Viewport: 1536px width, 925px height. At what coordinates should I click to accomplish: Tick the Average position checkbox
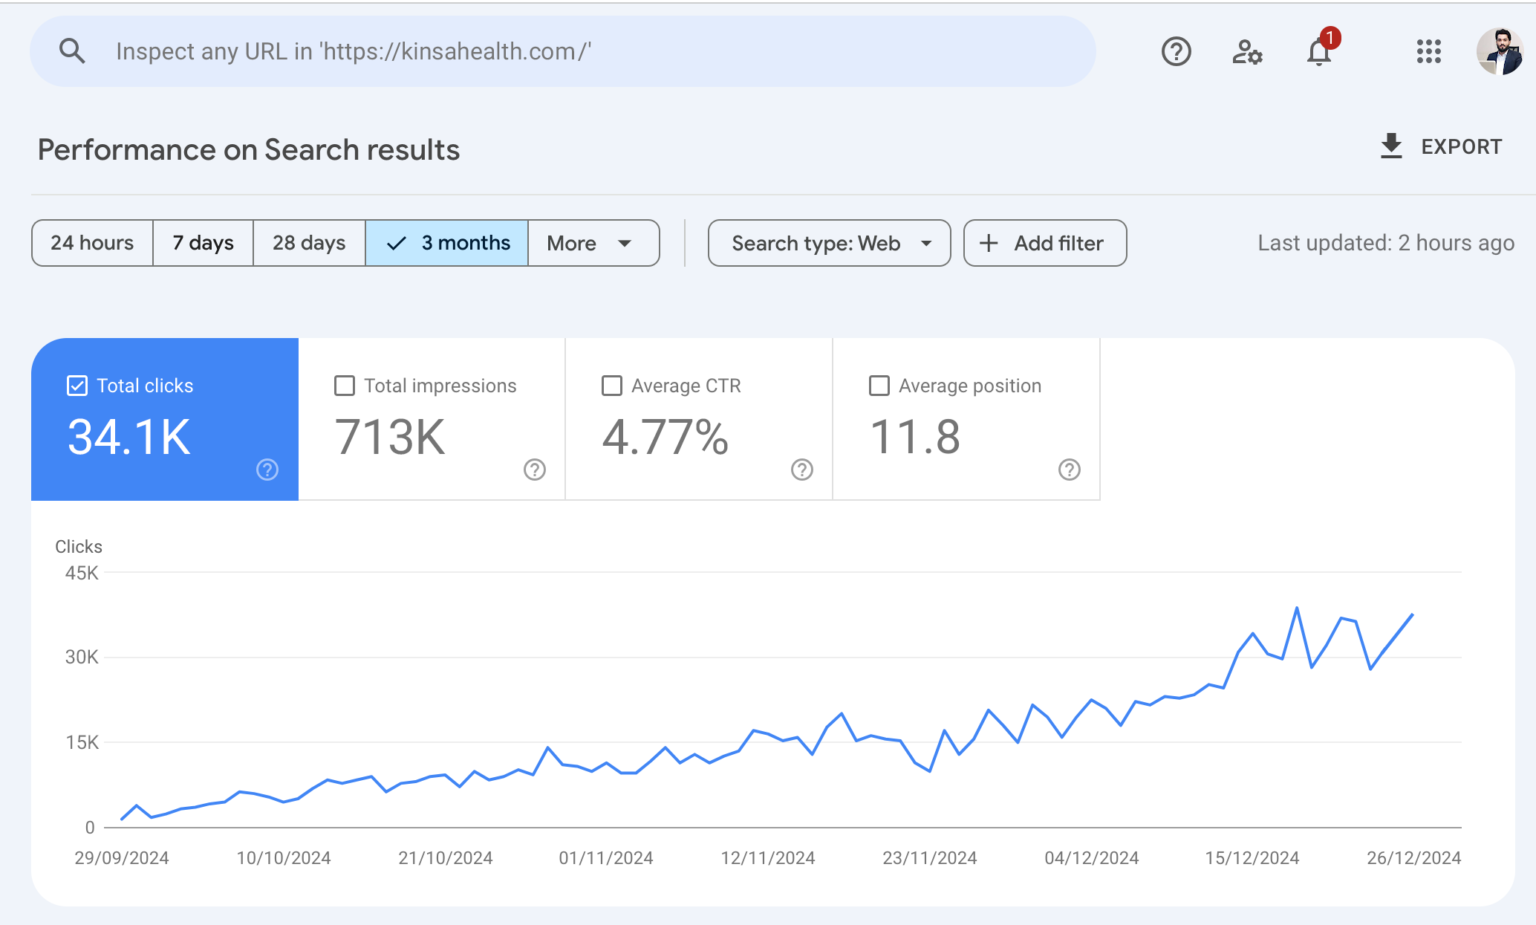click(880, 386)
